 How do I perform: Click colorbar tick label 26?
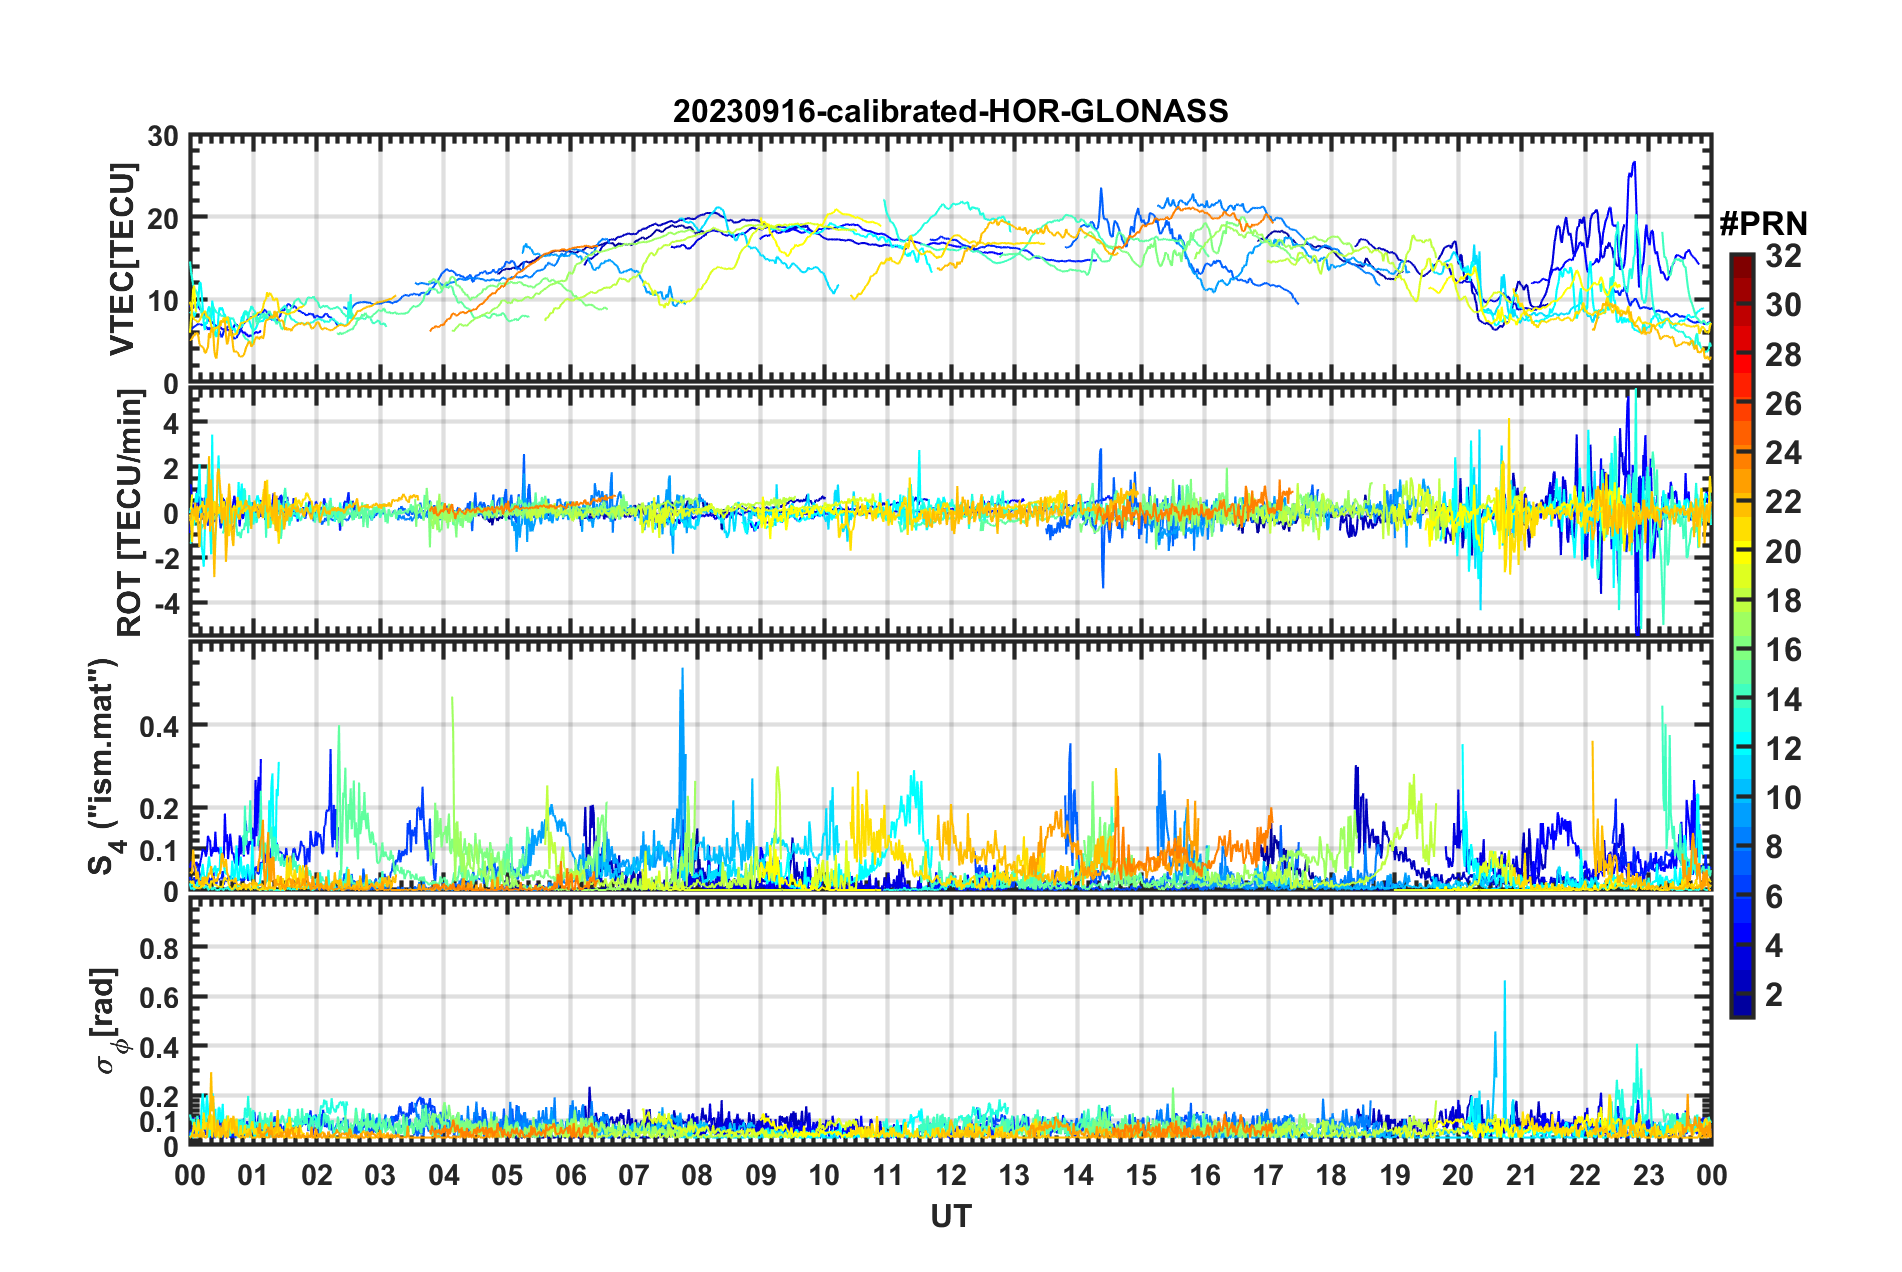[x=1783, y=404]
